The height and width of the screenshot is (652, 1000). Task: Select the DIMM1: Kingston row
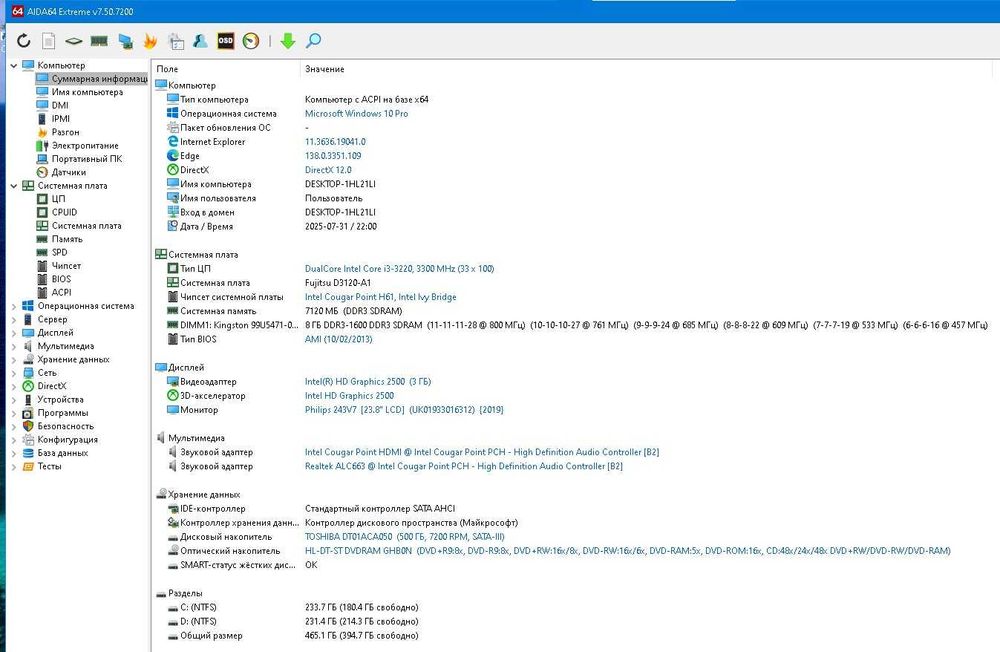pyautogui.click(x=577, y=325)
